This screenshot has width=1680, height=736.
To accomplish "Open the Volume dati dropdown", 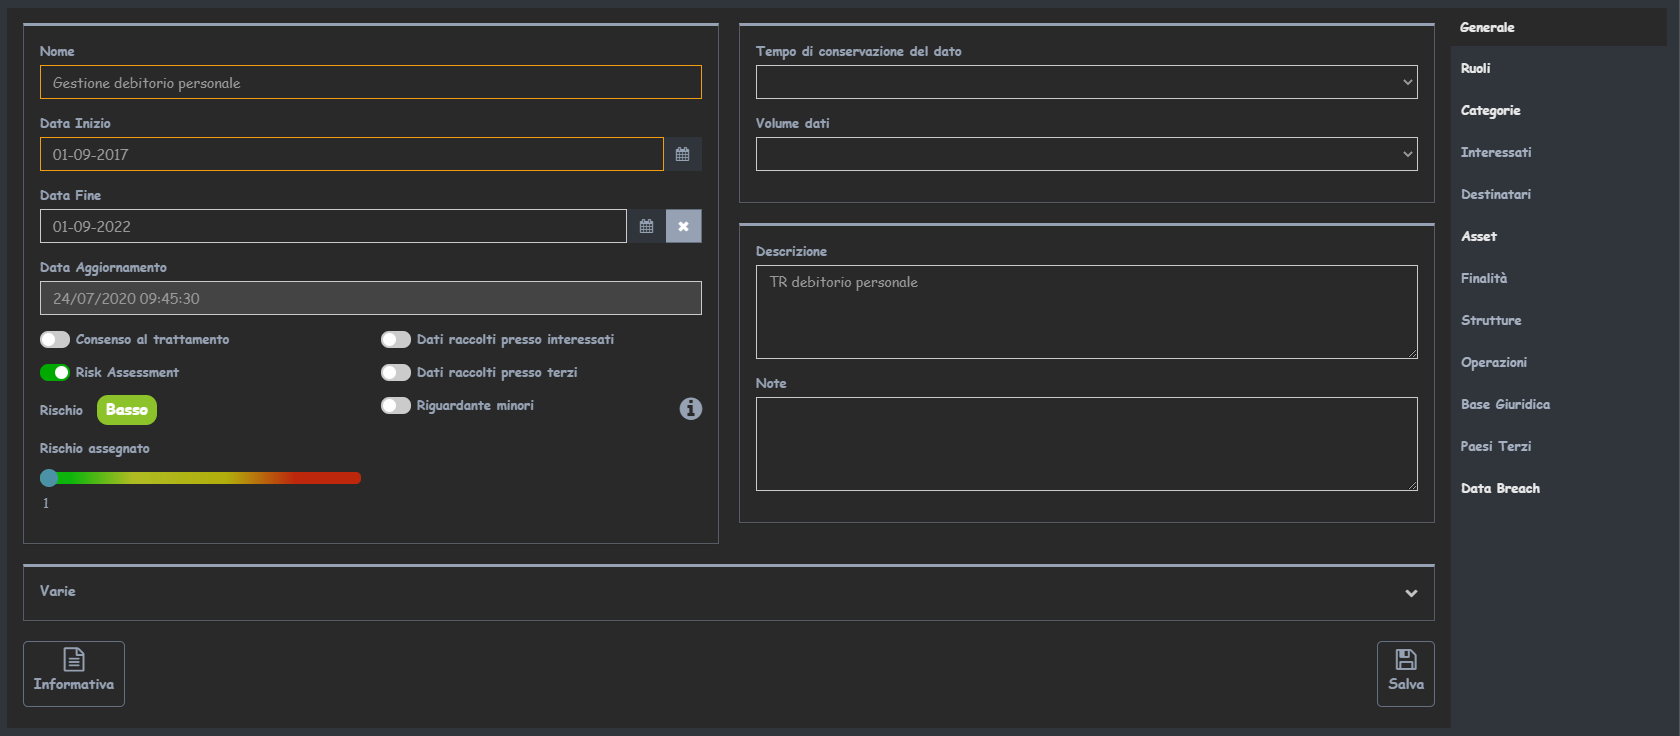I will [x=1087, y=154].
